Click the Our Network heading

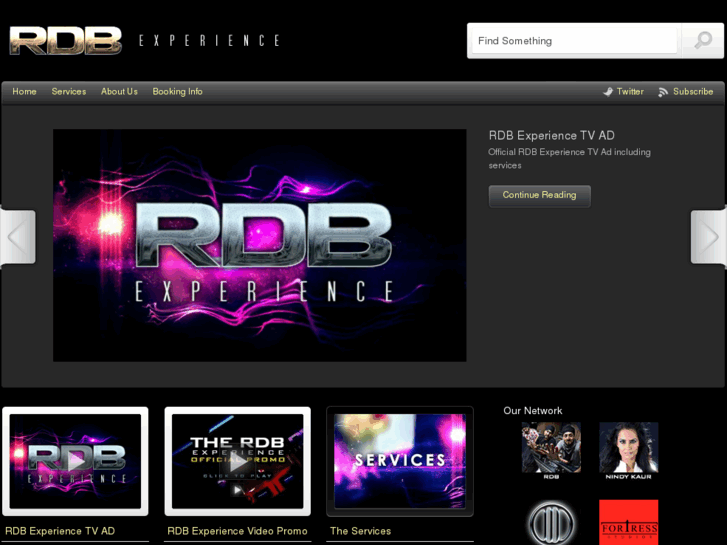[533, 410]
